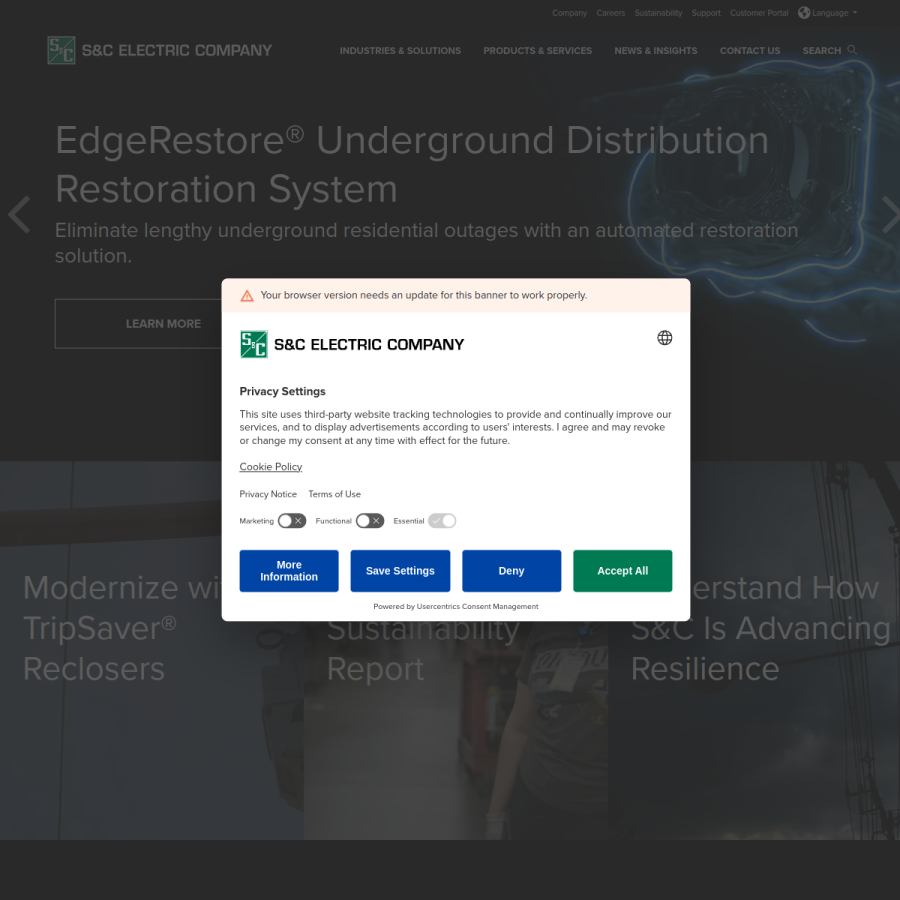Click the globe icon beside Language
Image resolution: width=900 pixels, height=900 pixels.
pyautogui.click(x=804, y=13)
